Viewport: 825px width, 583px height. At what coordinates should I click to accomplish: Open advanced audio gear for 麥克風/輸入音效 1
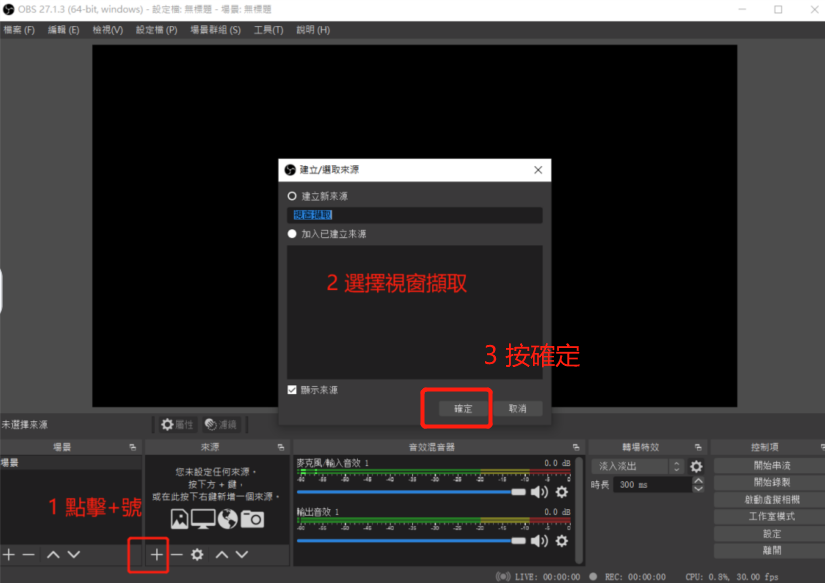[x=561, y=490]
